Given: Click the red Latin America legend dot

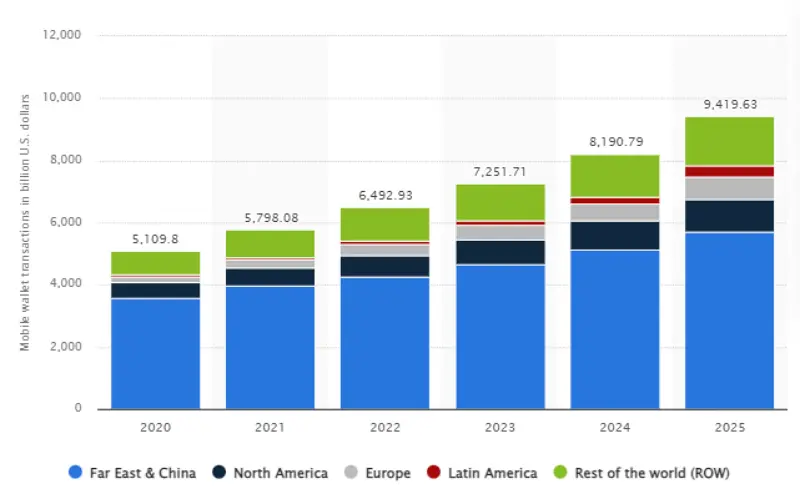Looking at the screenshot, I should point(434,472).
